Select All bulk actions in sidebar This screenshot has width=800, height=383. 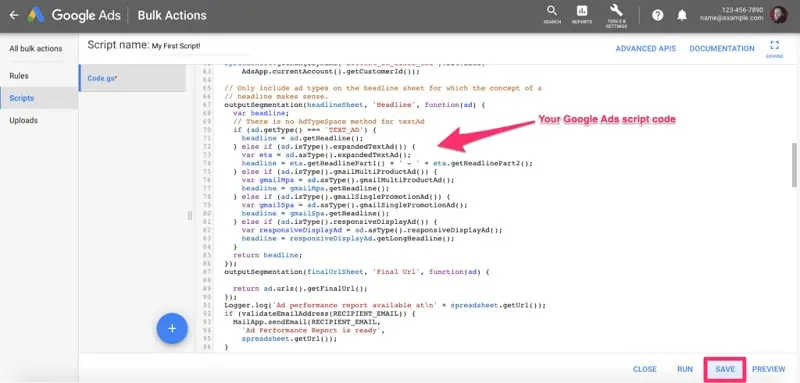pyautogui.click(x=36, y=48)
